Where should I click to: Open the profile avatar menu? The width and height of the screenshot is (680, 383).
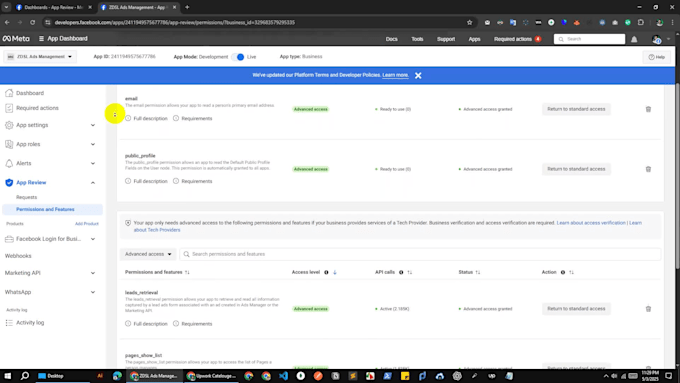657,39
